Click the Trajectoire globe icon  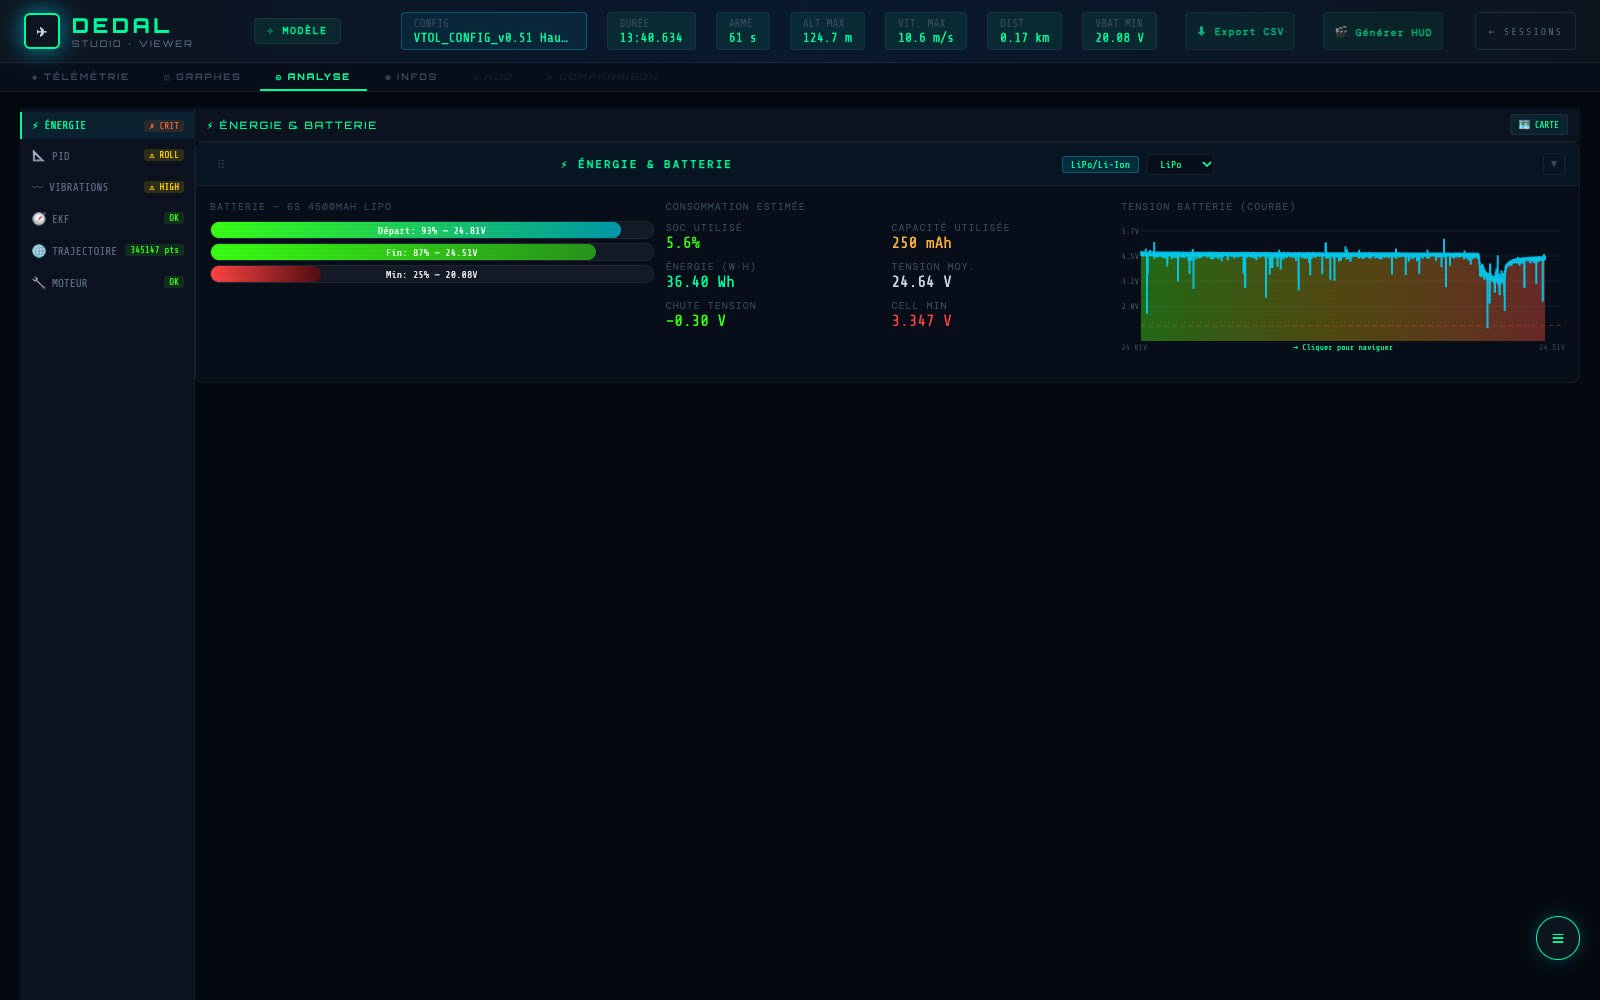(x=39, y=251)
